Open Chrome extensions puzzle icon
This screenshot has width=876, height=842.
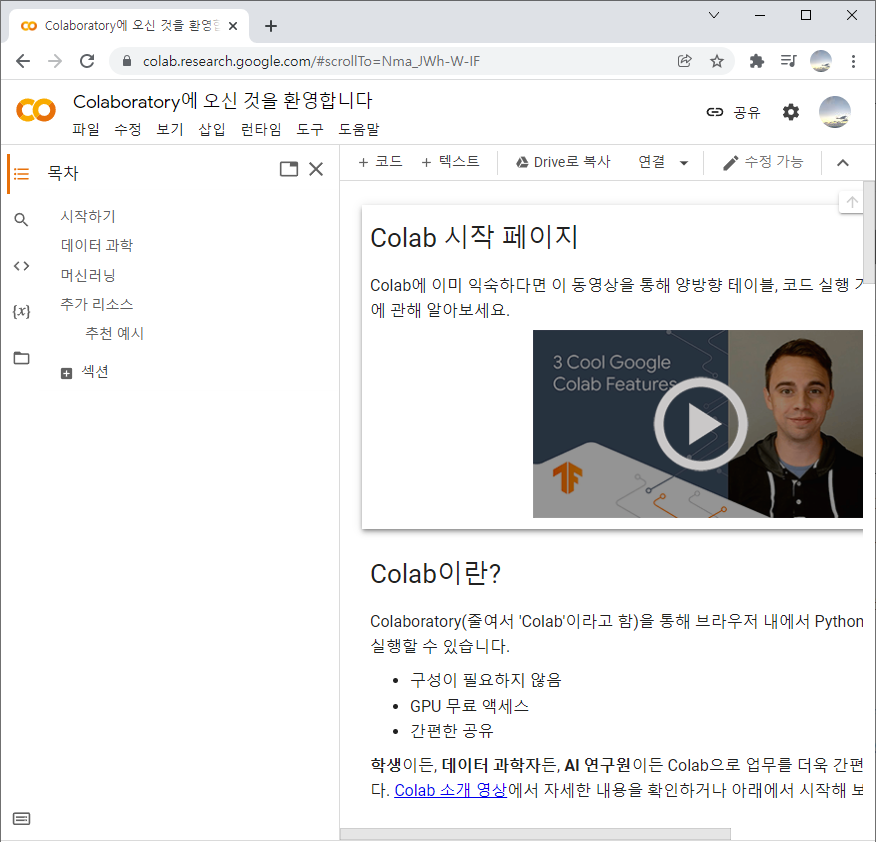(756, 61)
